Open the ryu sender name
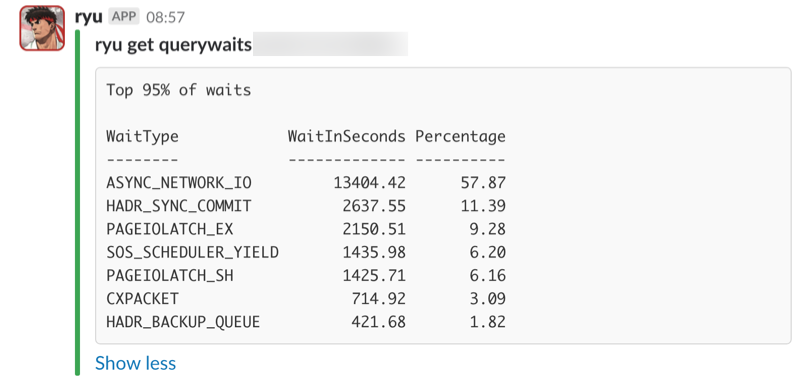This screenshot has height=380, width=800. click(89, 16)
